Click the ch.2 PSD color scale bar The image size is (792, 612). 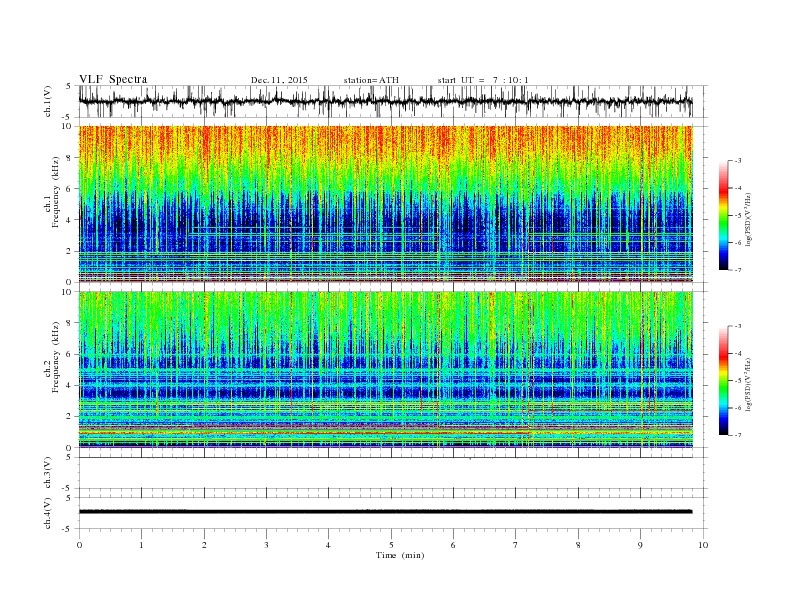point(723,381)
